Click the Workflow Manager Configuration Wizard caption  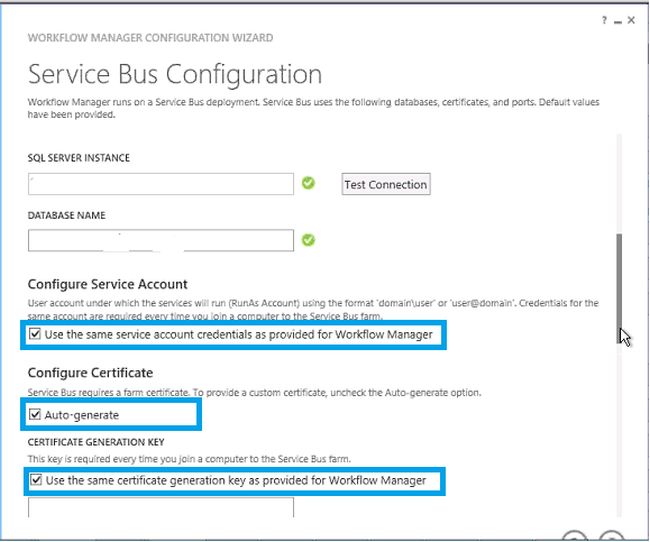click(x=150, y=38)
